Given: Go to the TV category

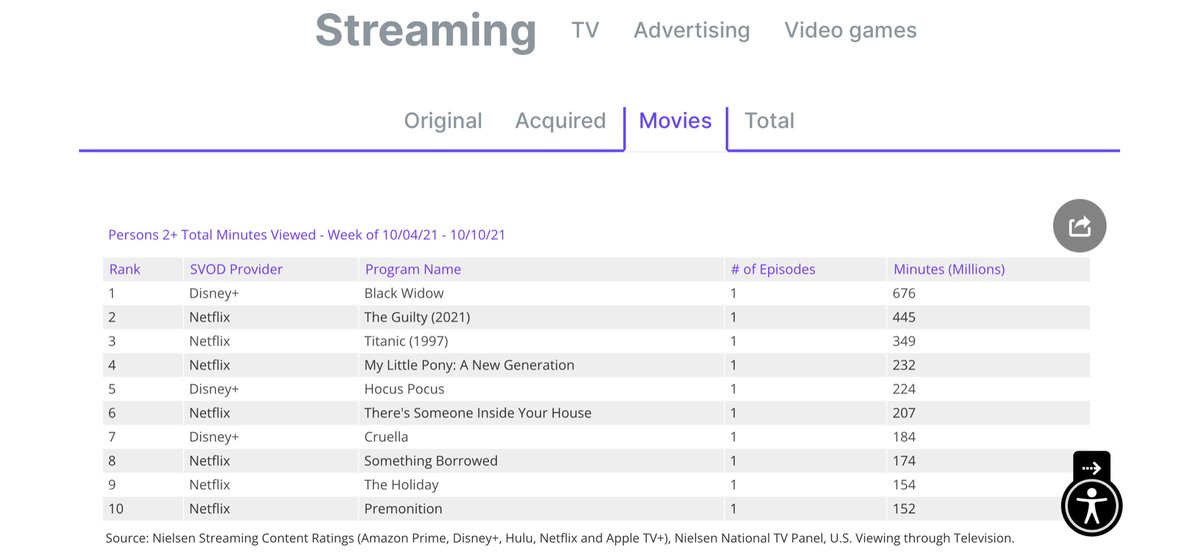Looking at the screenshot, I should (x=585, y=30).
